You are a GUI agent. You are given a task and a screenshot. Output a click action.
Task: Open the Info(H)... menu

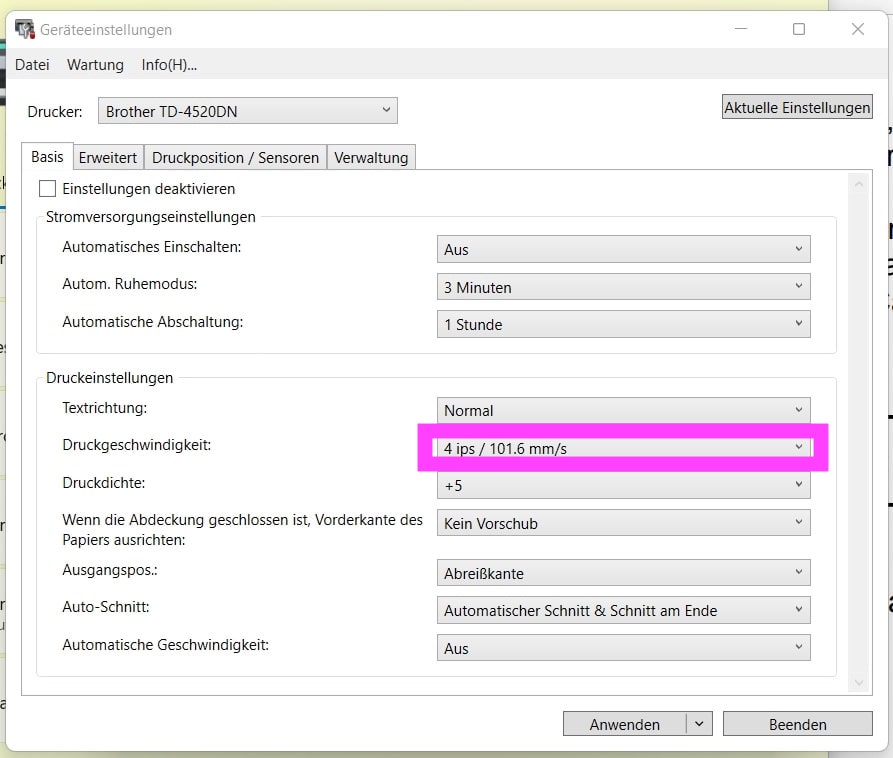(x=169, y=65)
